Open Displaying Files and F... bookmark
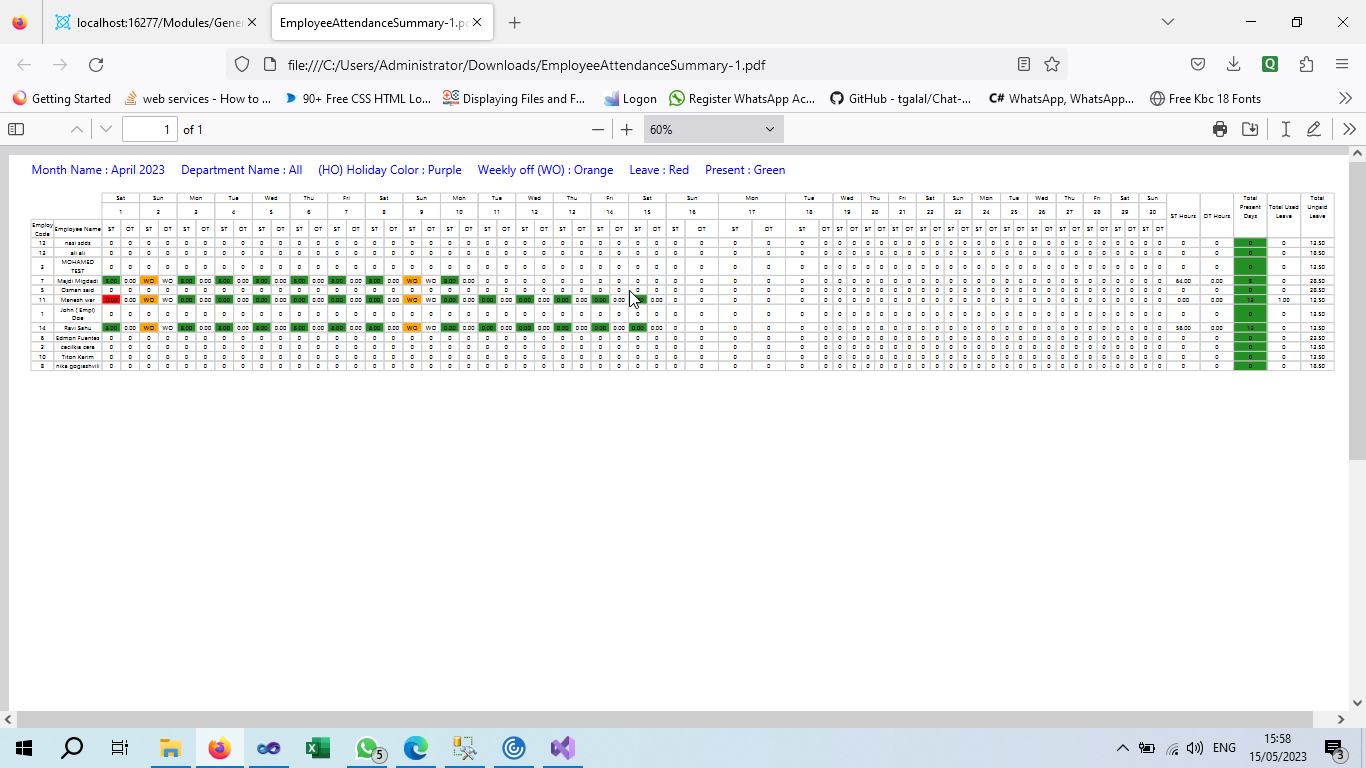The image size is (1366, 768). (x=515, y=99)
